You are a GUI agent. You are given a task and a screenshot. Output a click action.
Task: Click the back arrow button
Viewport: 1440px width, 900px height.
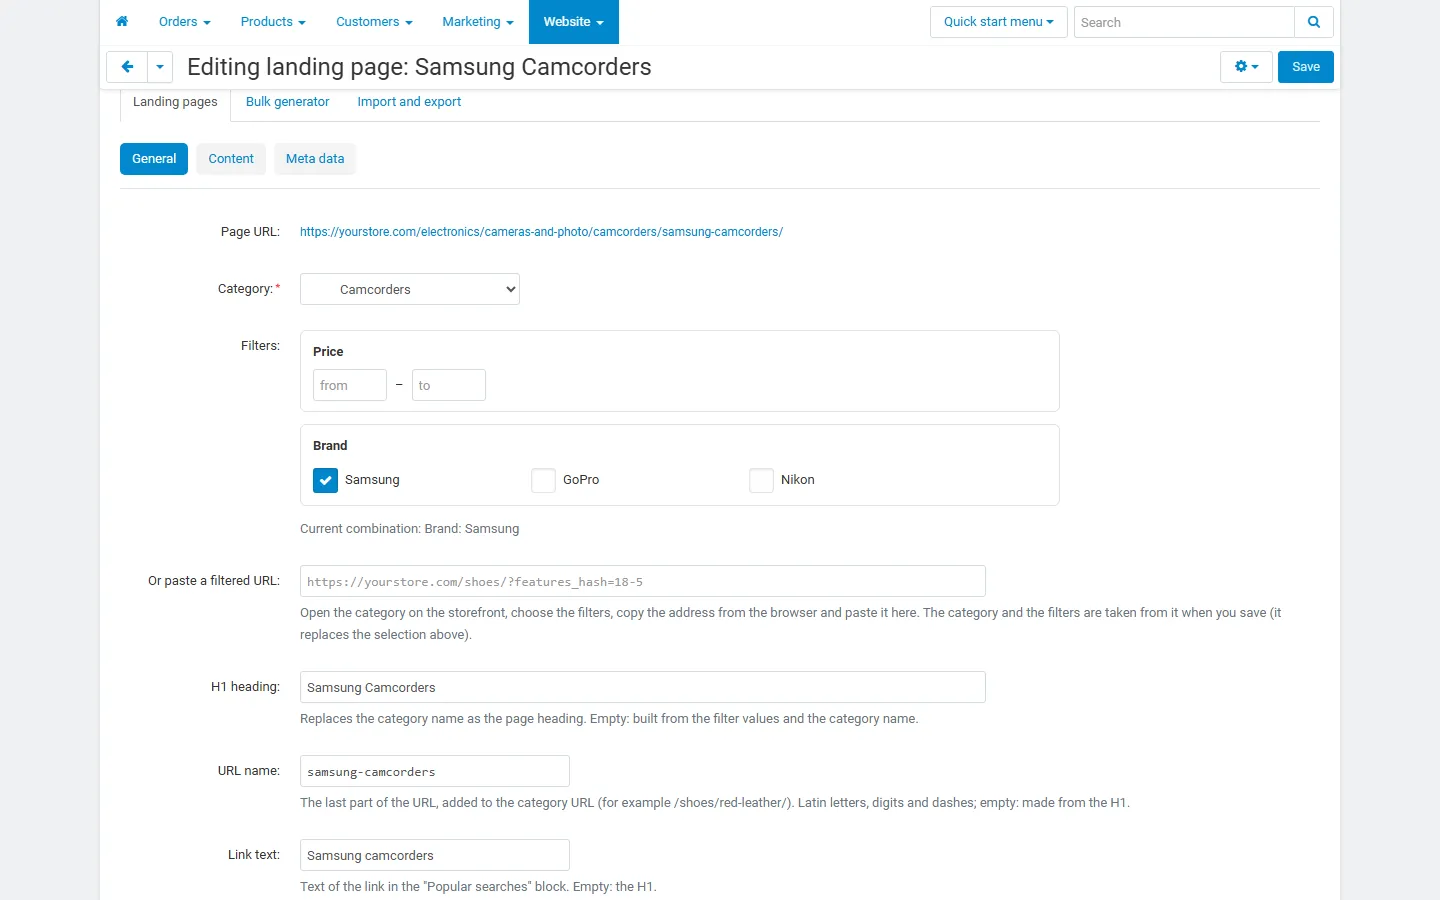pos(127,67)
